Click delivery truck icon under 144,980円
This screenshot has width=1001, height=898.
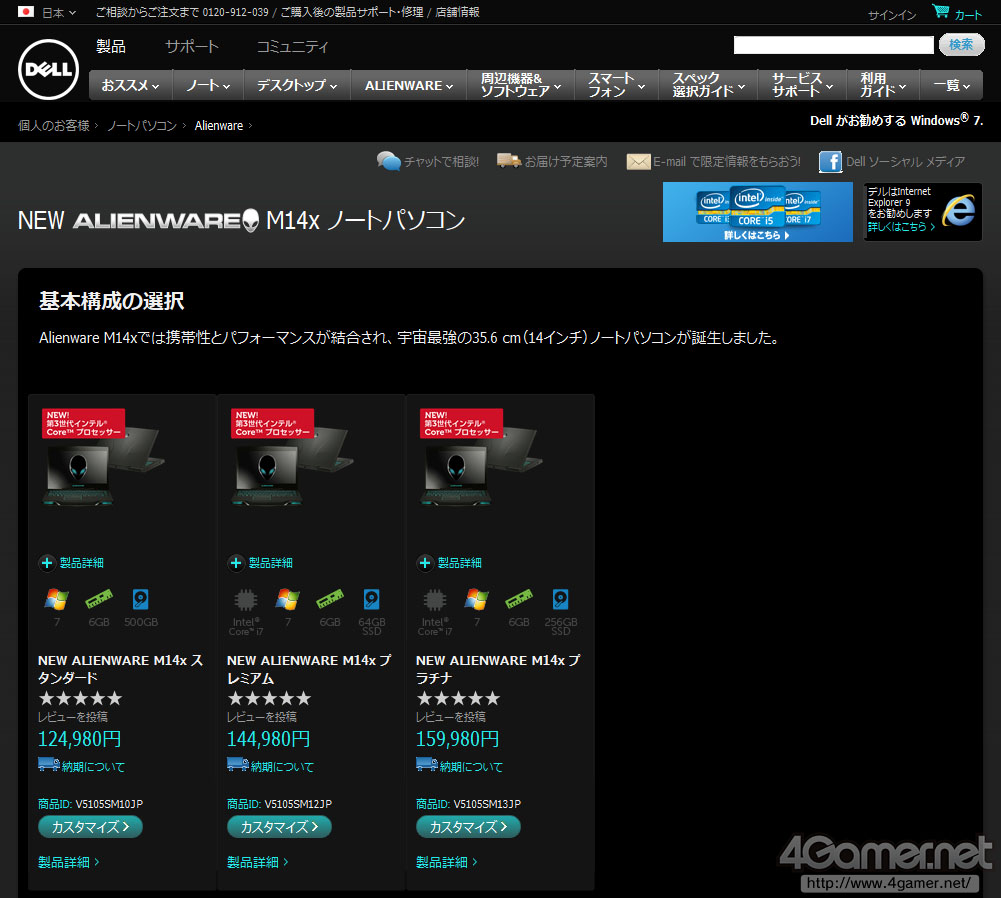(x=237, y=764)
